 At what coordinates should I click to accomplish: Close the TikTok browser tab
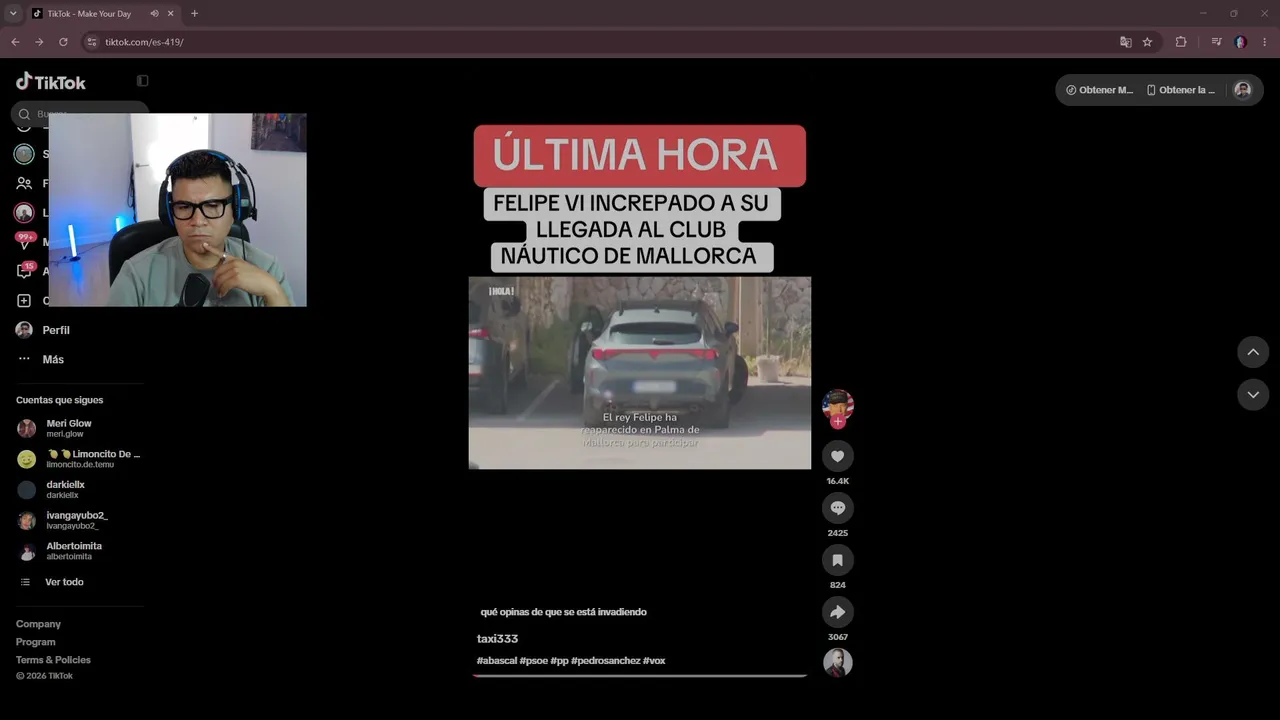[172, 14]
